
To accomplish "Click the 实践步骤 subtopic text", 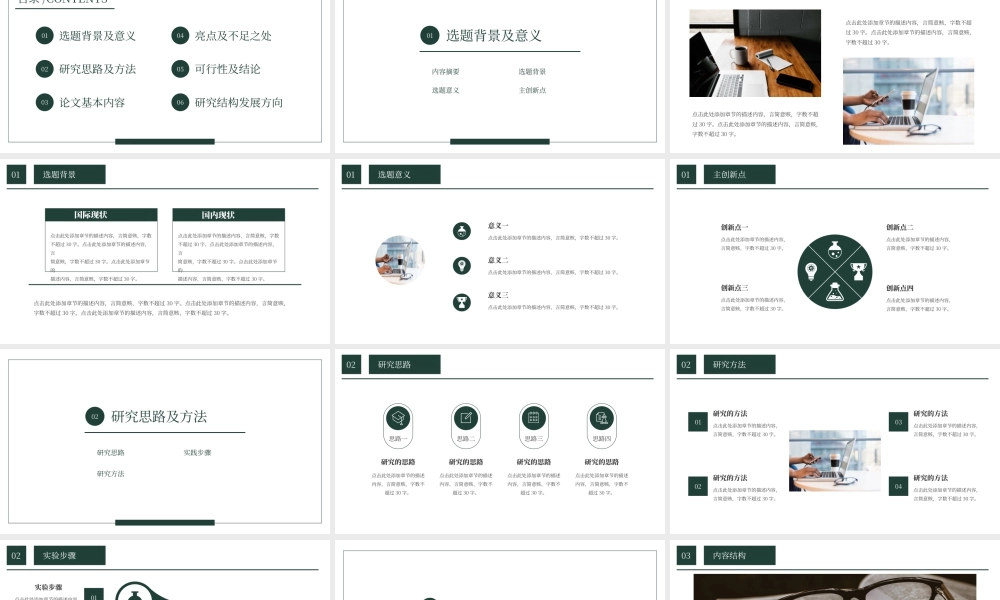I will point(197,453).
